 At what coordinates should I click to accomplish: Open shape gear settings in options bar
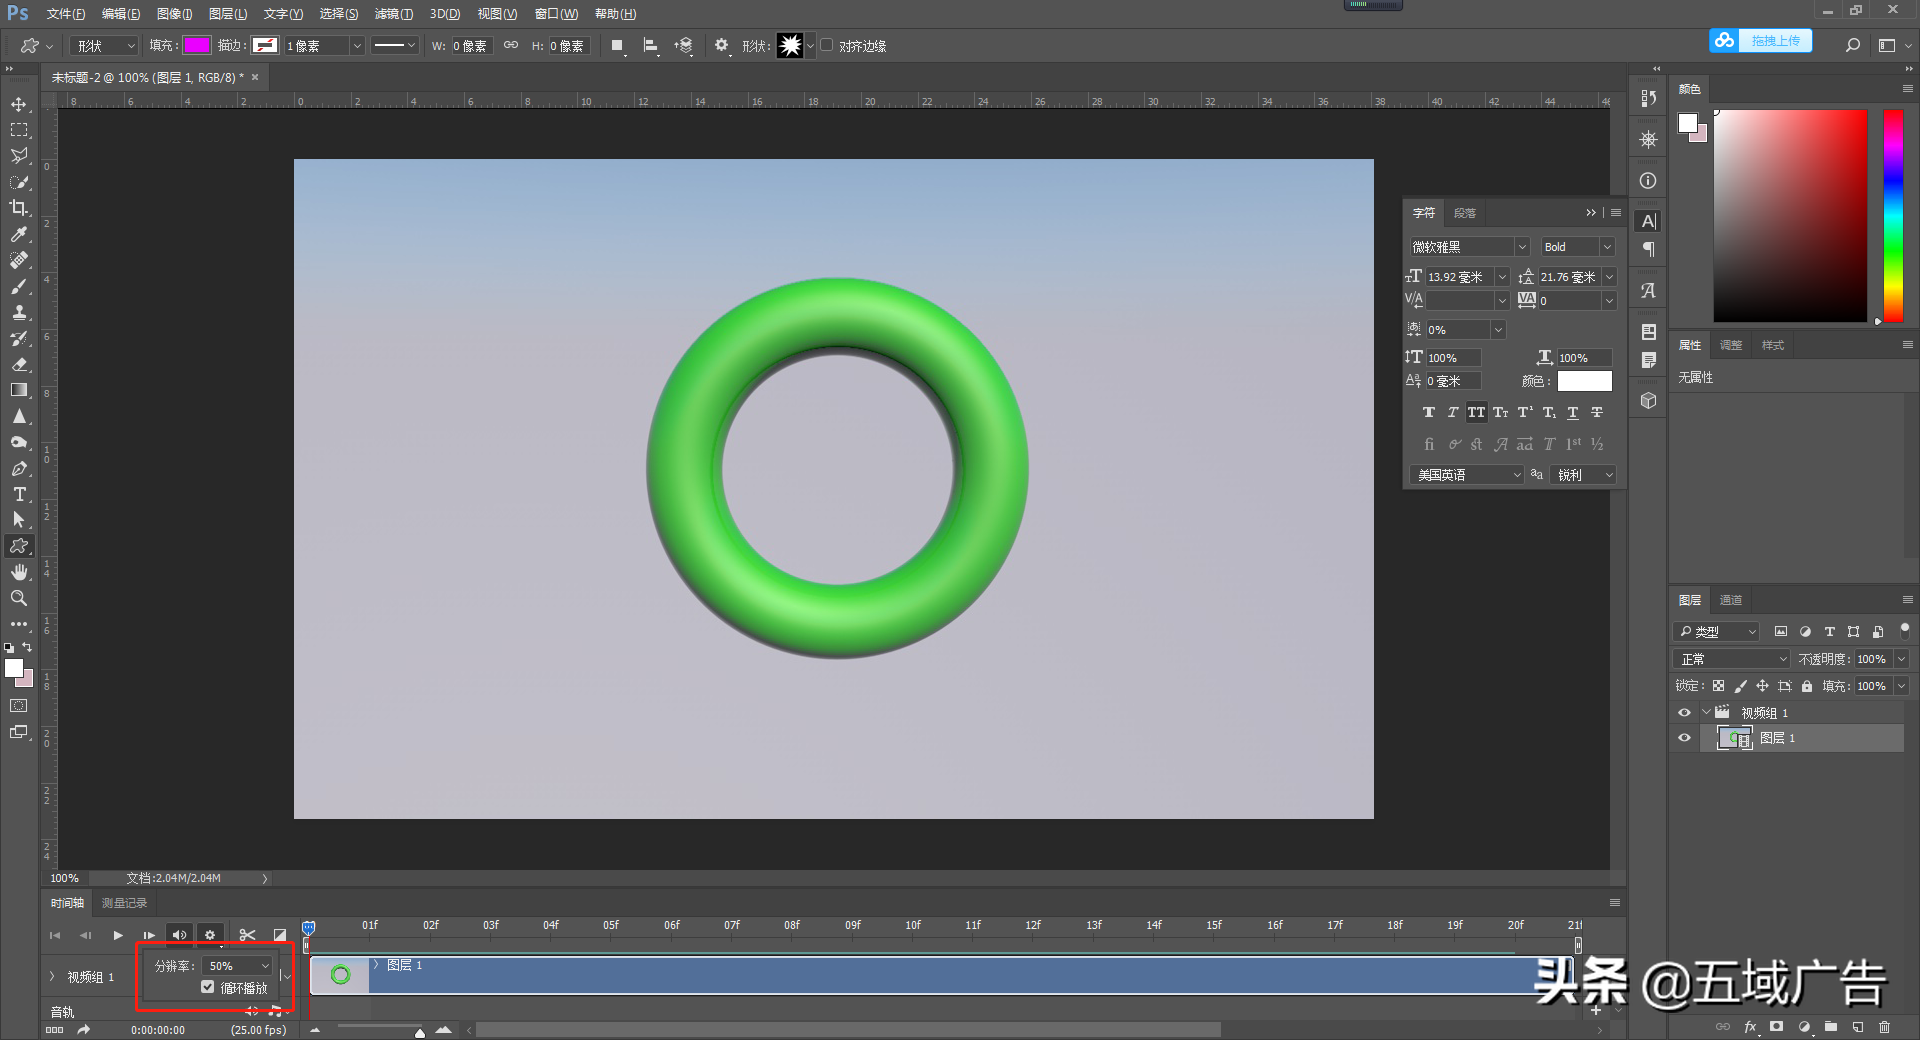coord(722,45)
